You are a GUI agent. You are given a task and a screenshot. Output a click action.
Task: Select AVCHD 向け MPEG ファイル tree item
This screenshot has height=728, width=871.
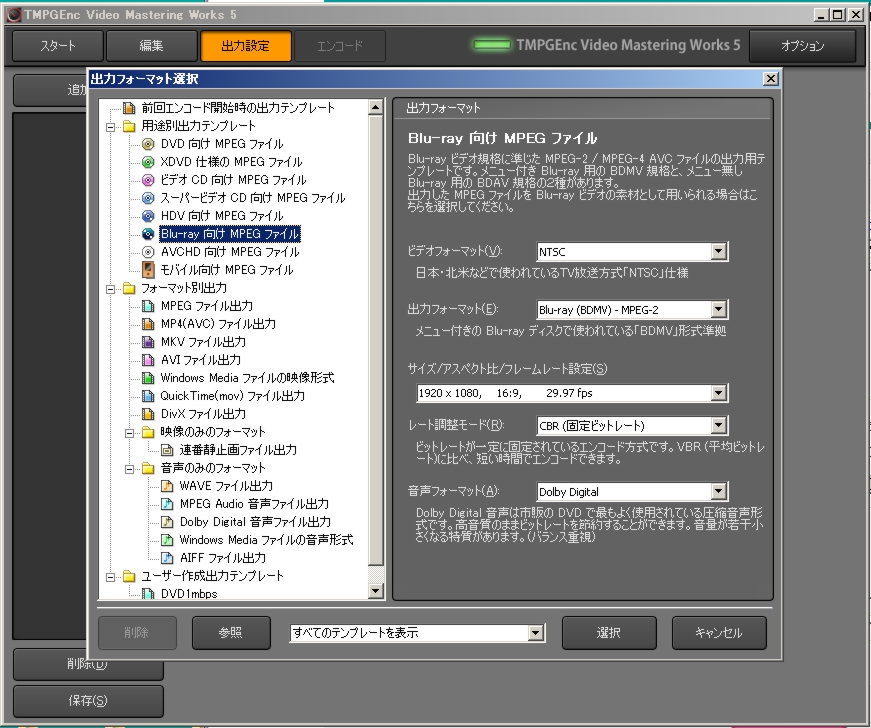click(x=230, y=252)
